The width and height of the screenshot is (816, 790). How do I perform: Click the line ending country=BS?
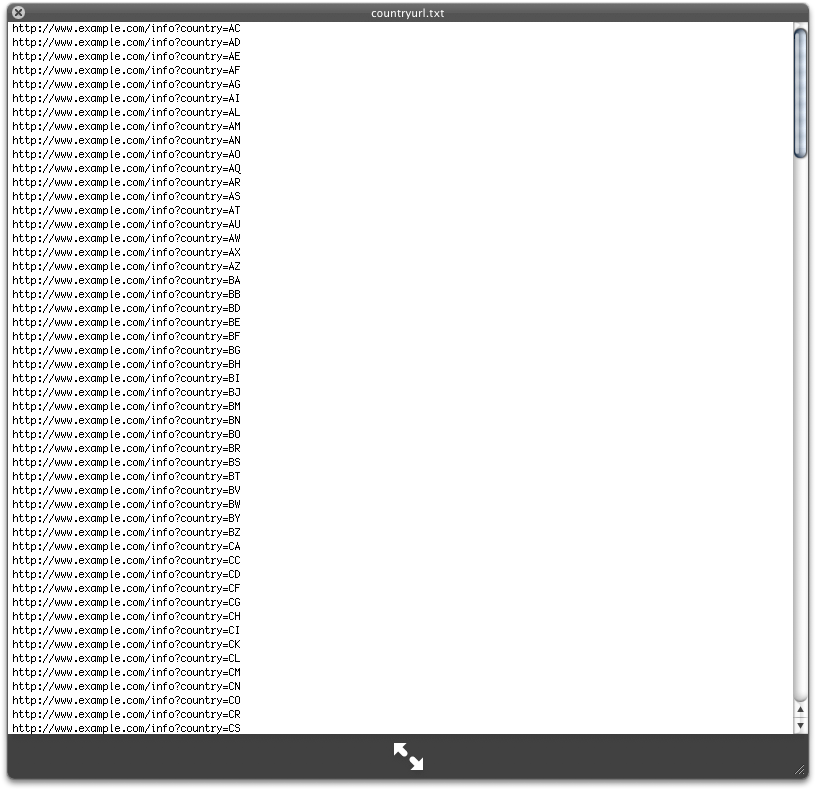point(126,463)
